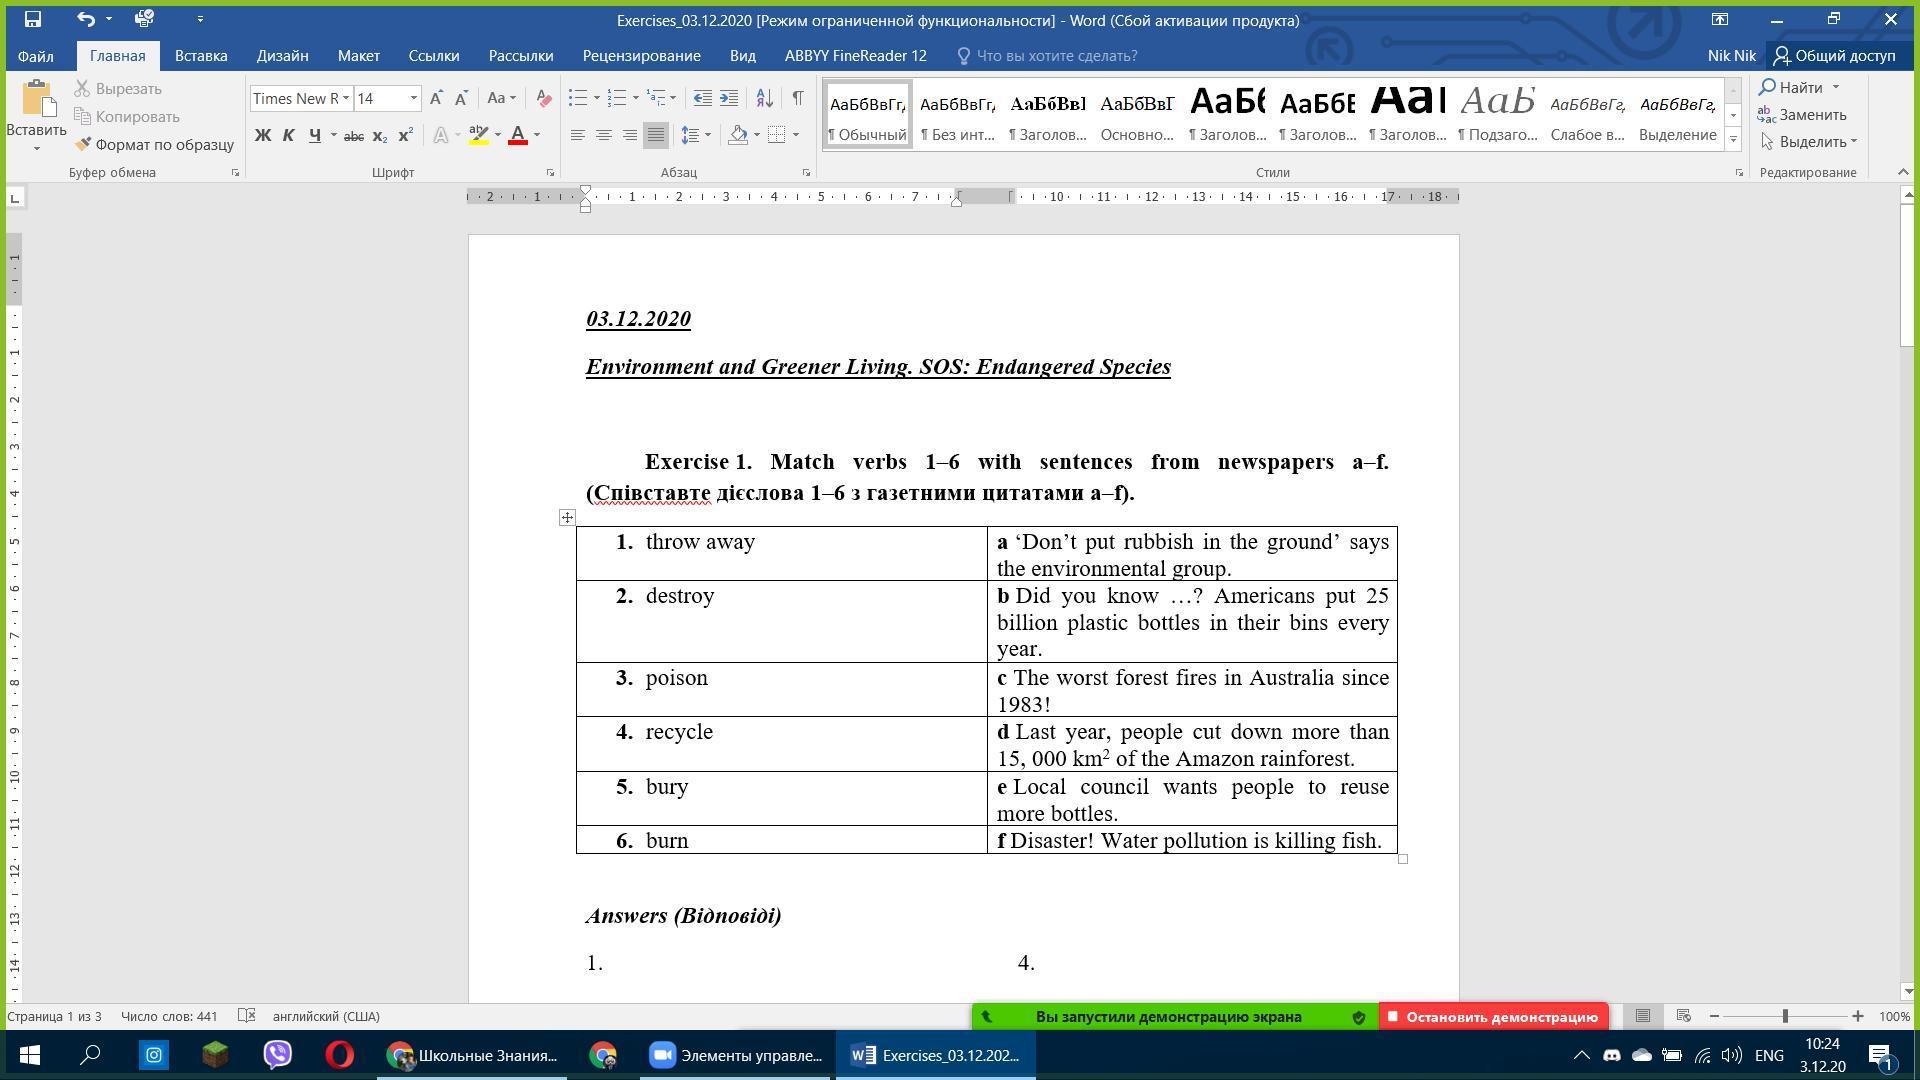Image resolution: width=1920 pixels, height=1080 pixels.
Task: Open the Вставка ribbon tab
Action: (x=201, y=56)
